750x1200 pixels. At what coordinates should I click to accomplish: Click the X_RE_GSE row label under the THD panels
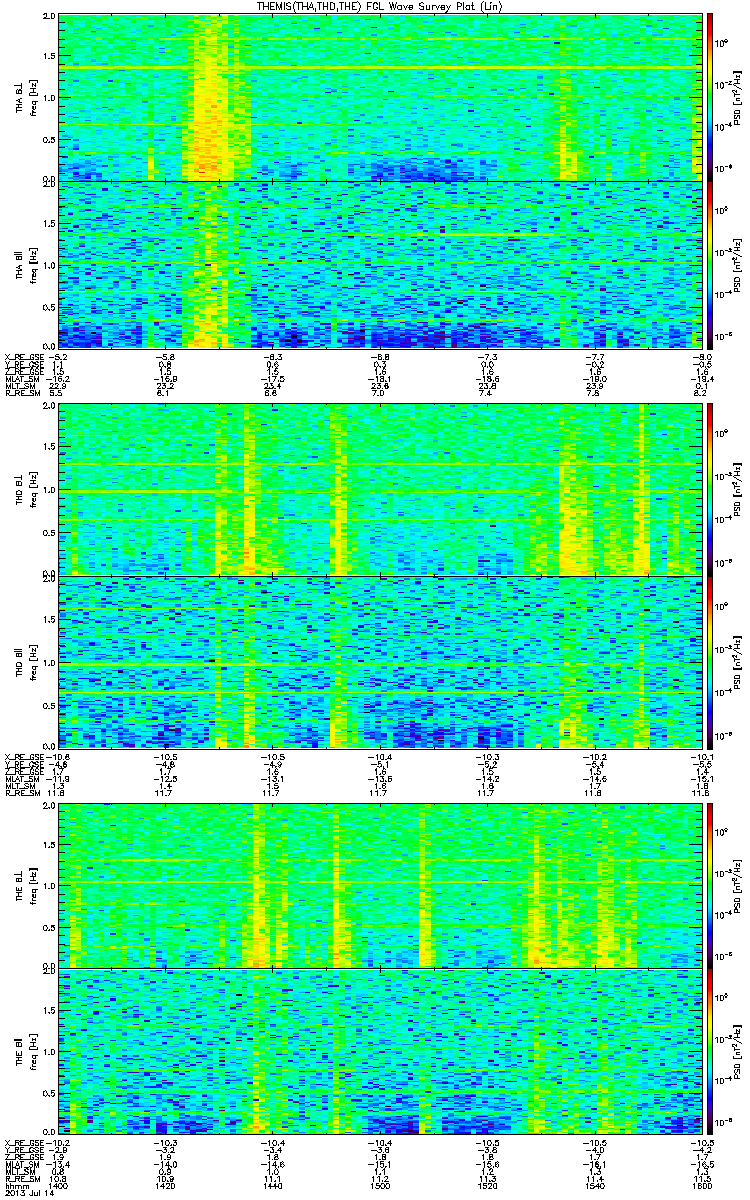22,755
